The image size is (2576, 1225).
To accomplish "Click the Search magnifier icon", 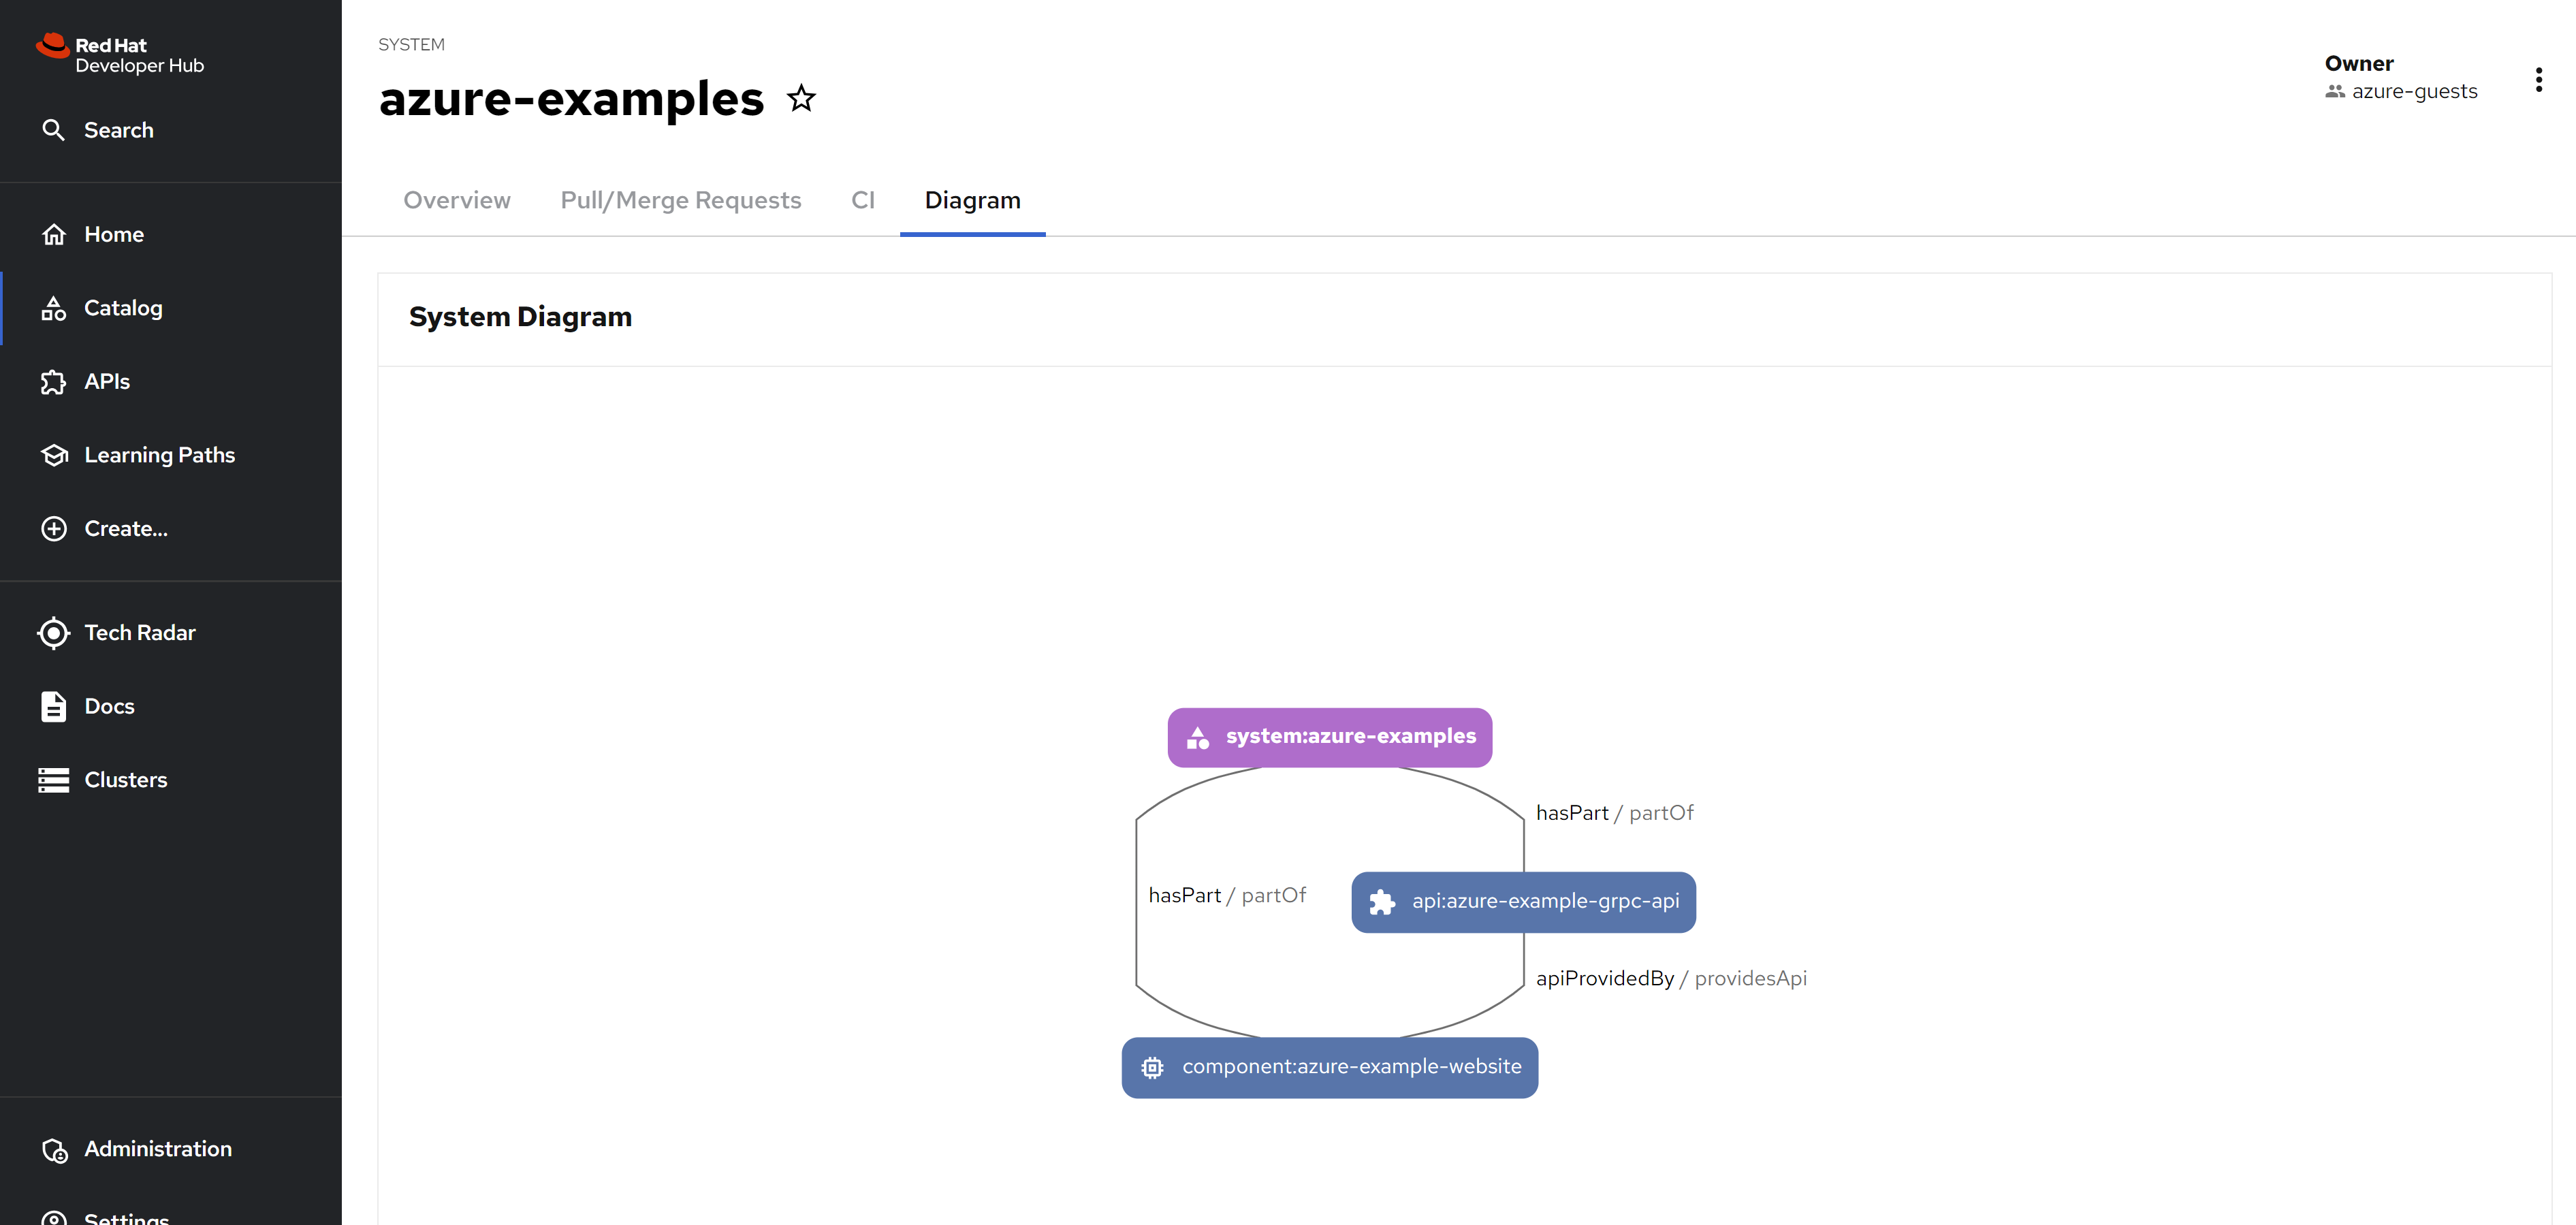I will (x=53, y=130).
